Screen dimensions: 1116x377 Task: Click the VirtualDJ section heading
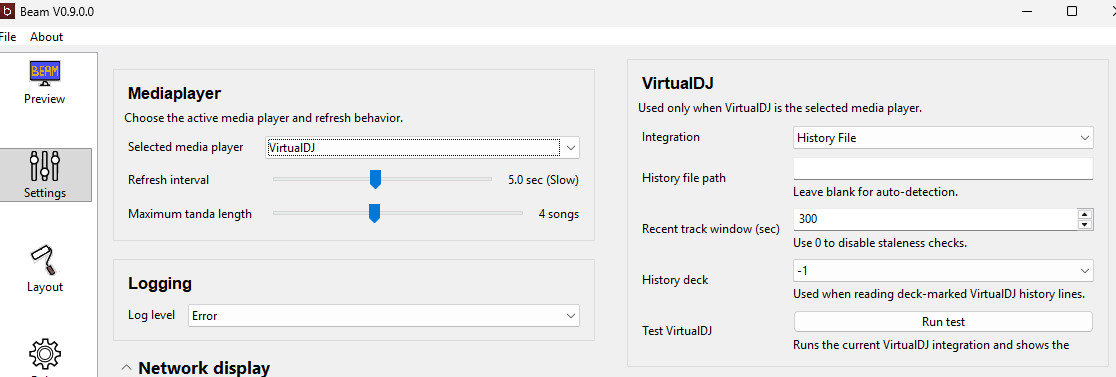(678, 83)
